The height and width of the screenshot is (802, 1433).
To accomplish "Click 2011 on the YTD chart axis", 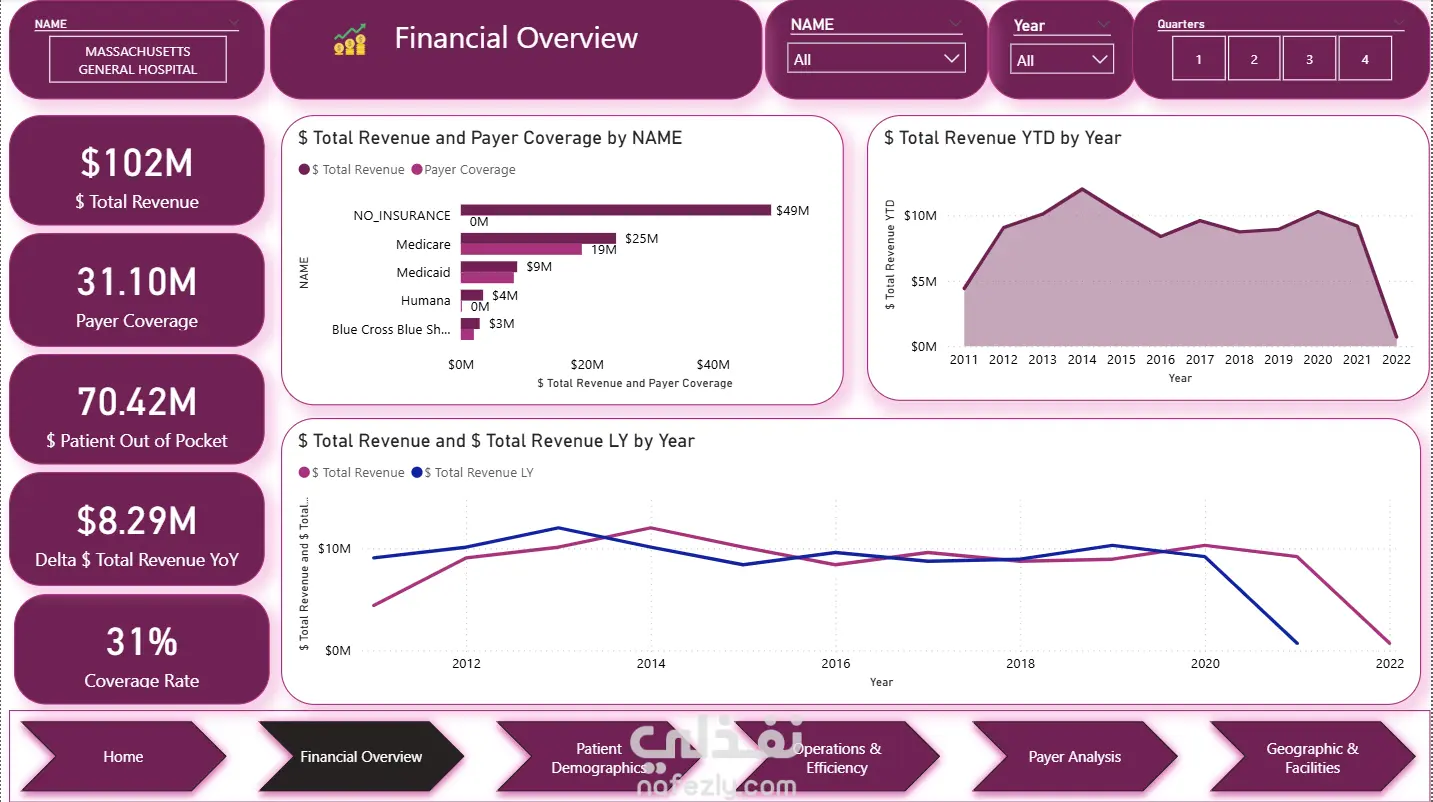I will click(x=964, y=360).
